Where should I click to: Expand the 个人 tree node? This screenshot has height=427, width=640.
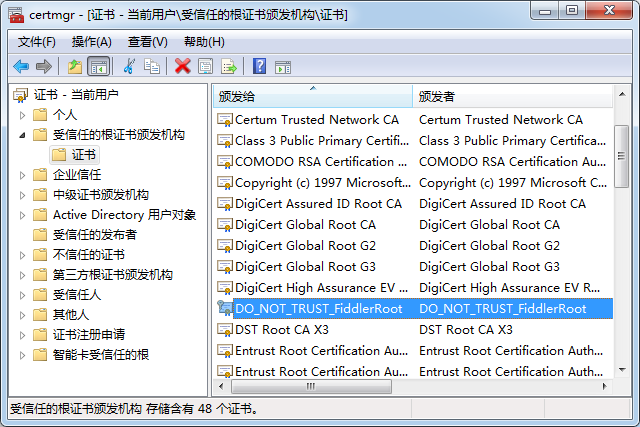pyautogui.click(x=23, y=115)
